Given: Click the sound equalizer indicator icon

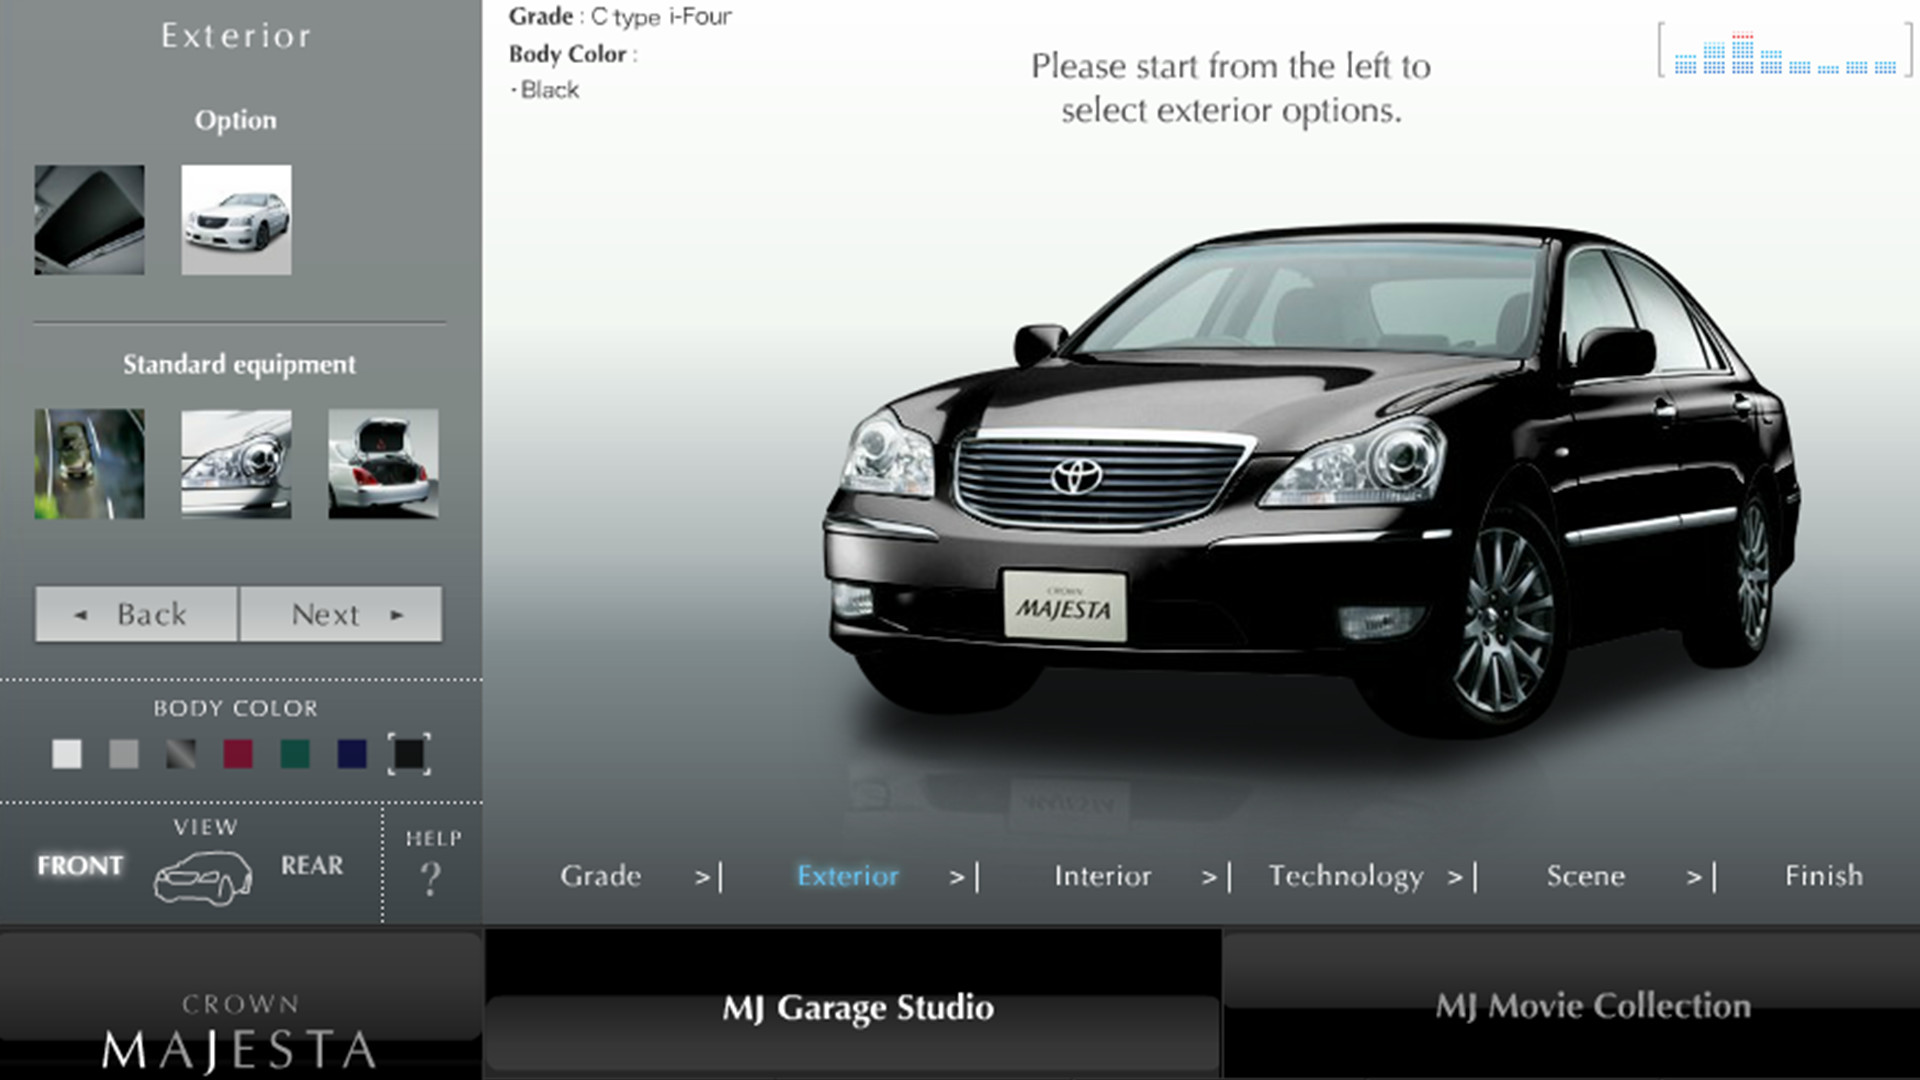Looking at the screenshot, I should (x=1785, y=52).
